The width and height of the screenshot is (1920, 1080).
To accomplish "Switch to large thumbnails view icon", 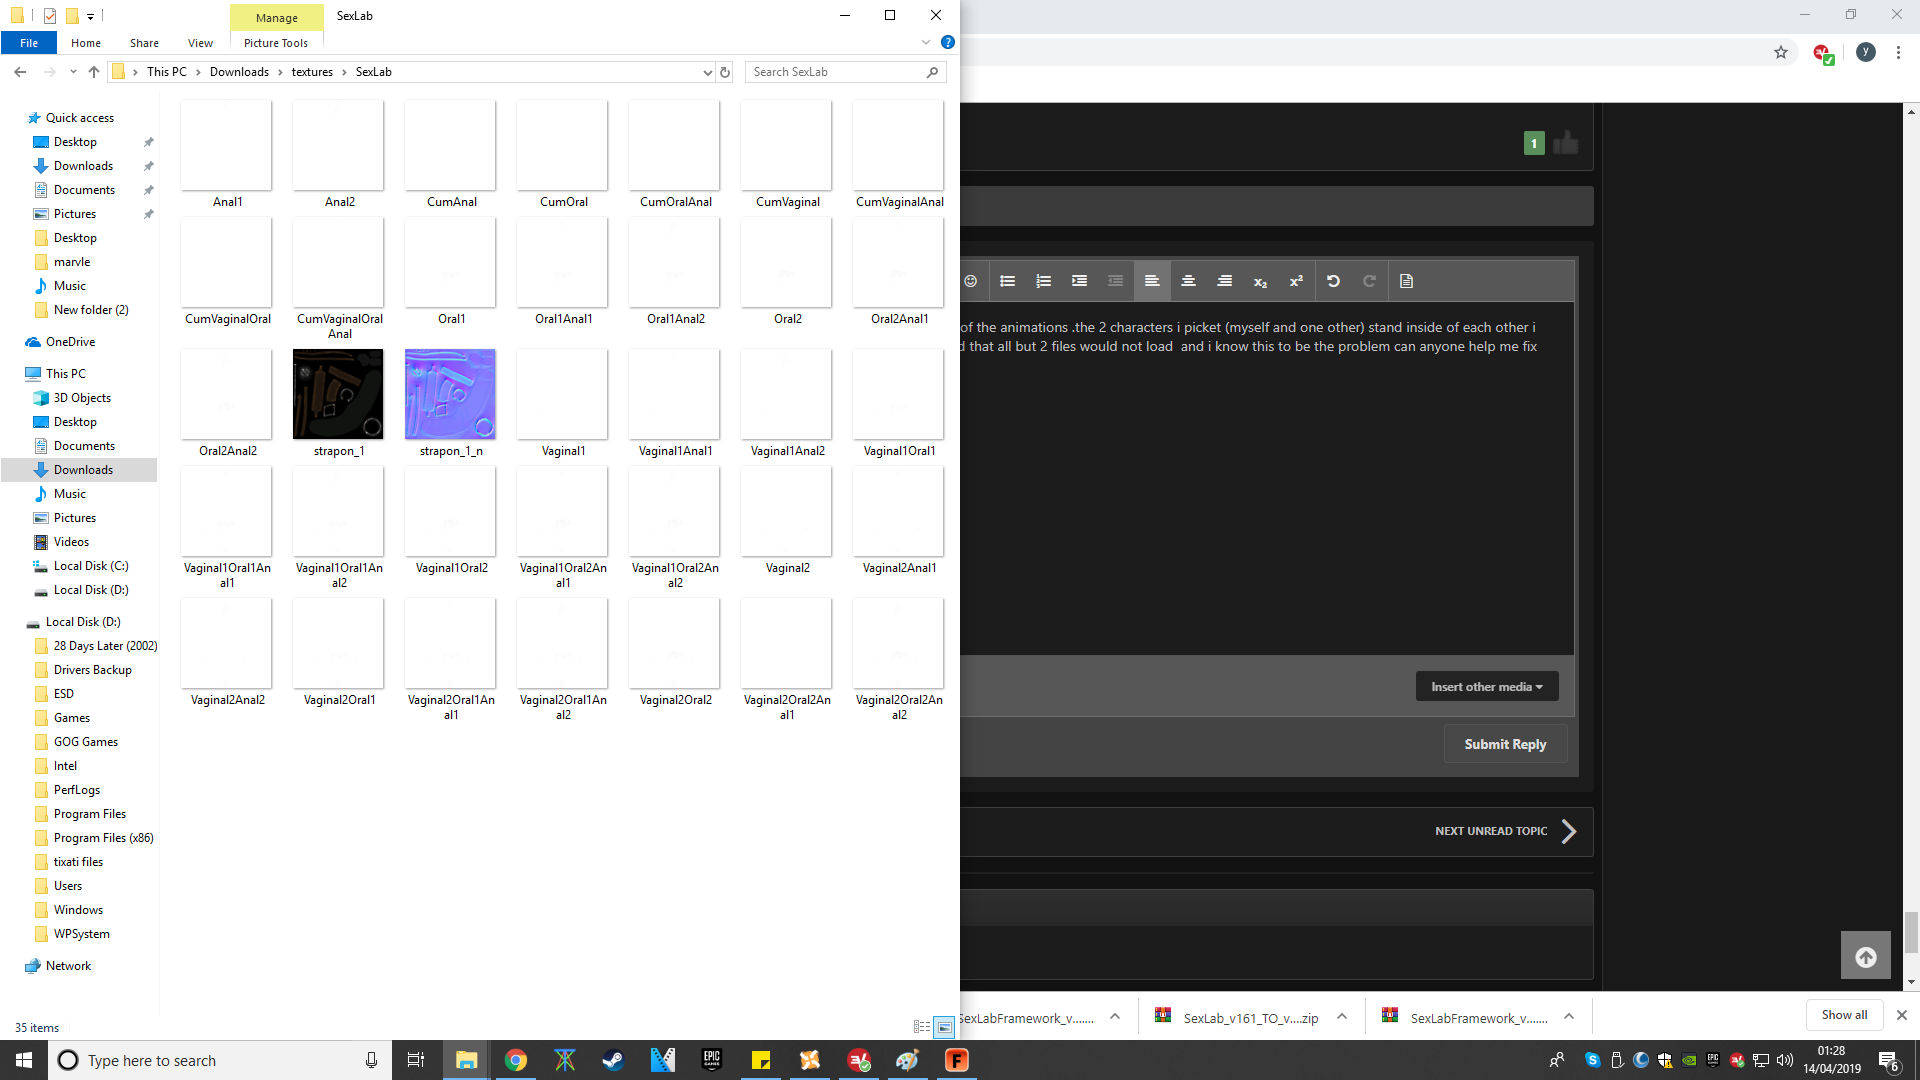I will (943, 1027).
